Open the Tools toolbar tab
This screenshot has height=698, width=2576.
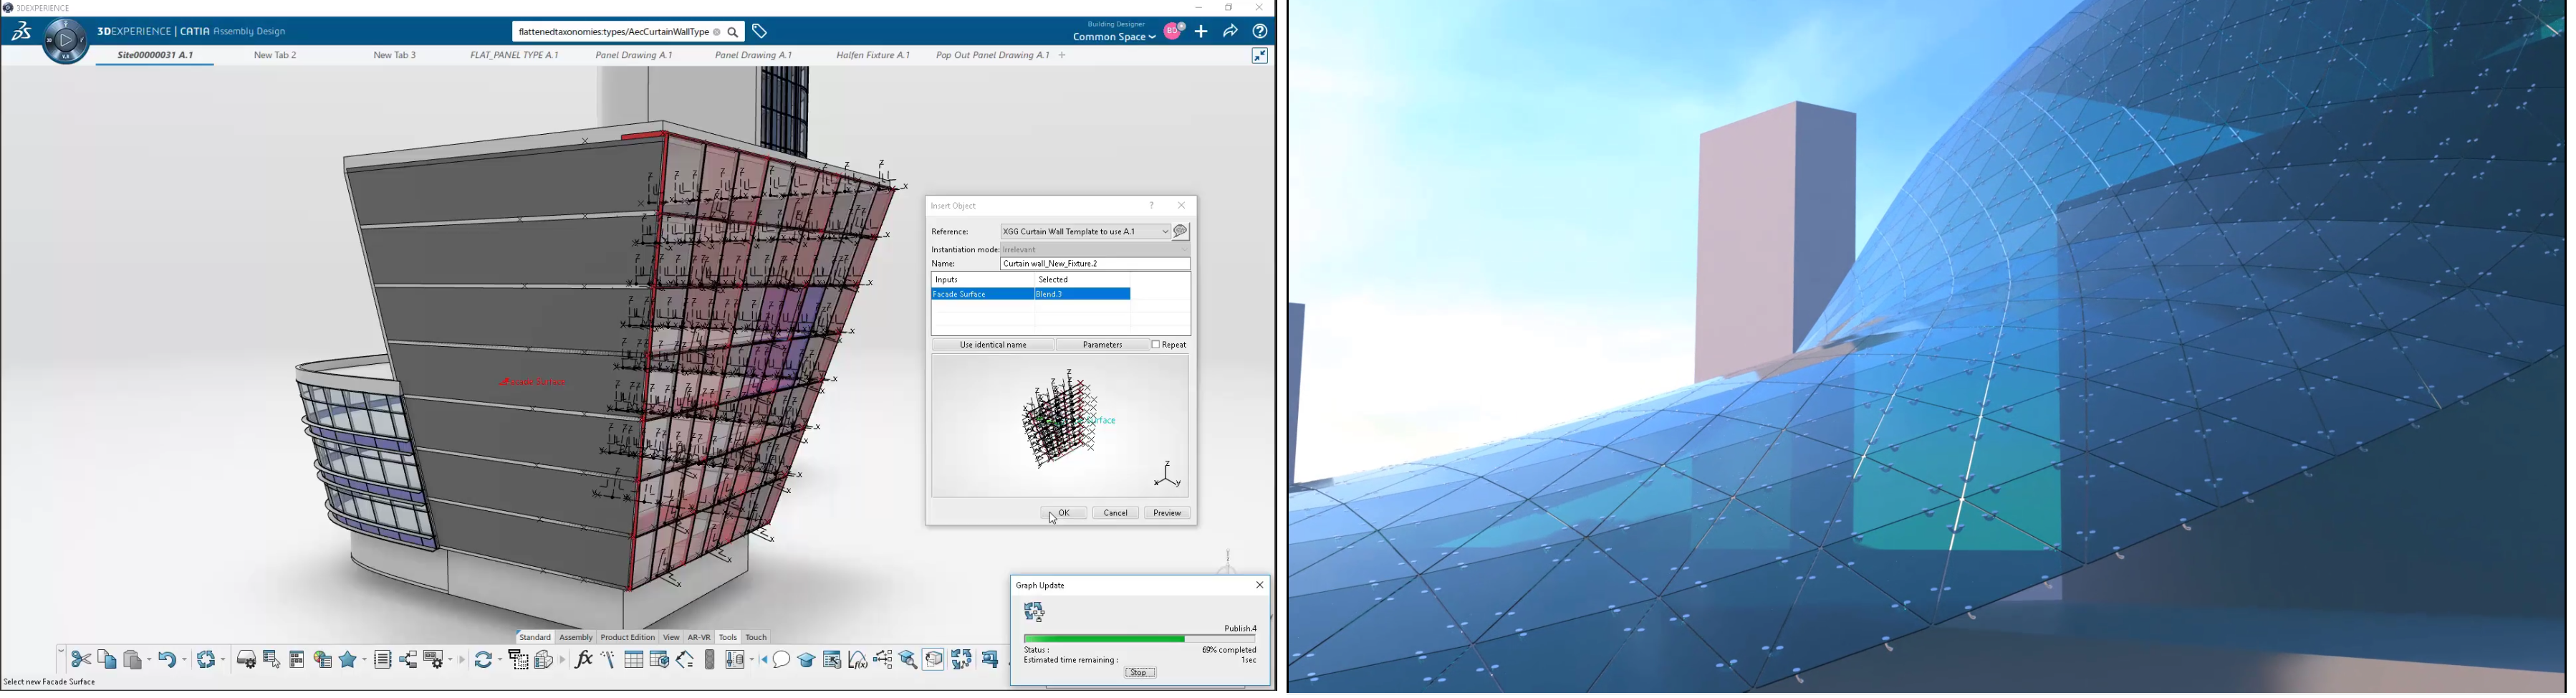(727, 637)
